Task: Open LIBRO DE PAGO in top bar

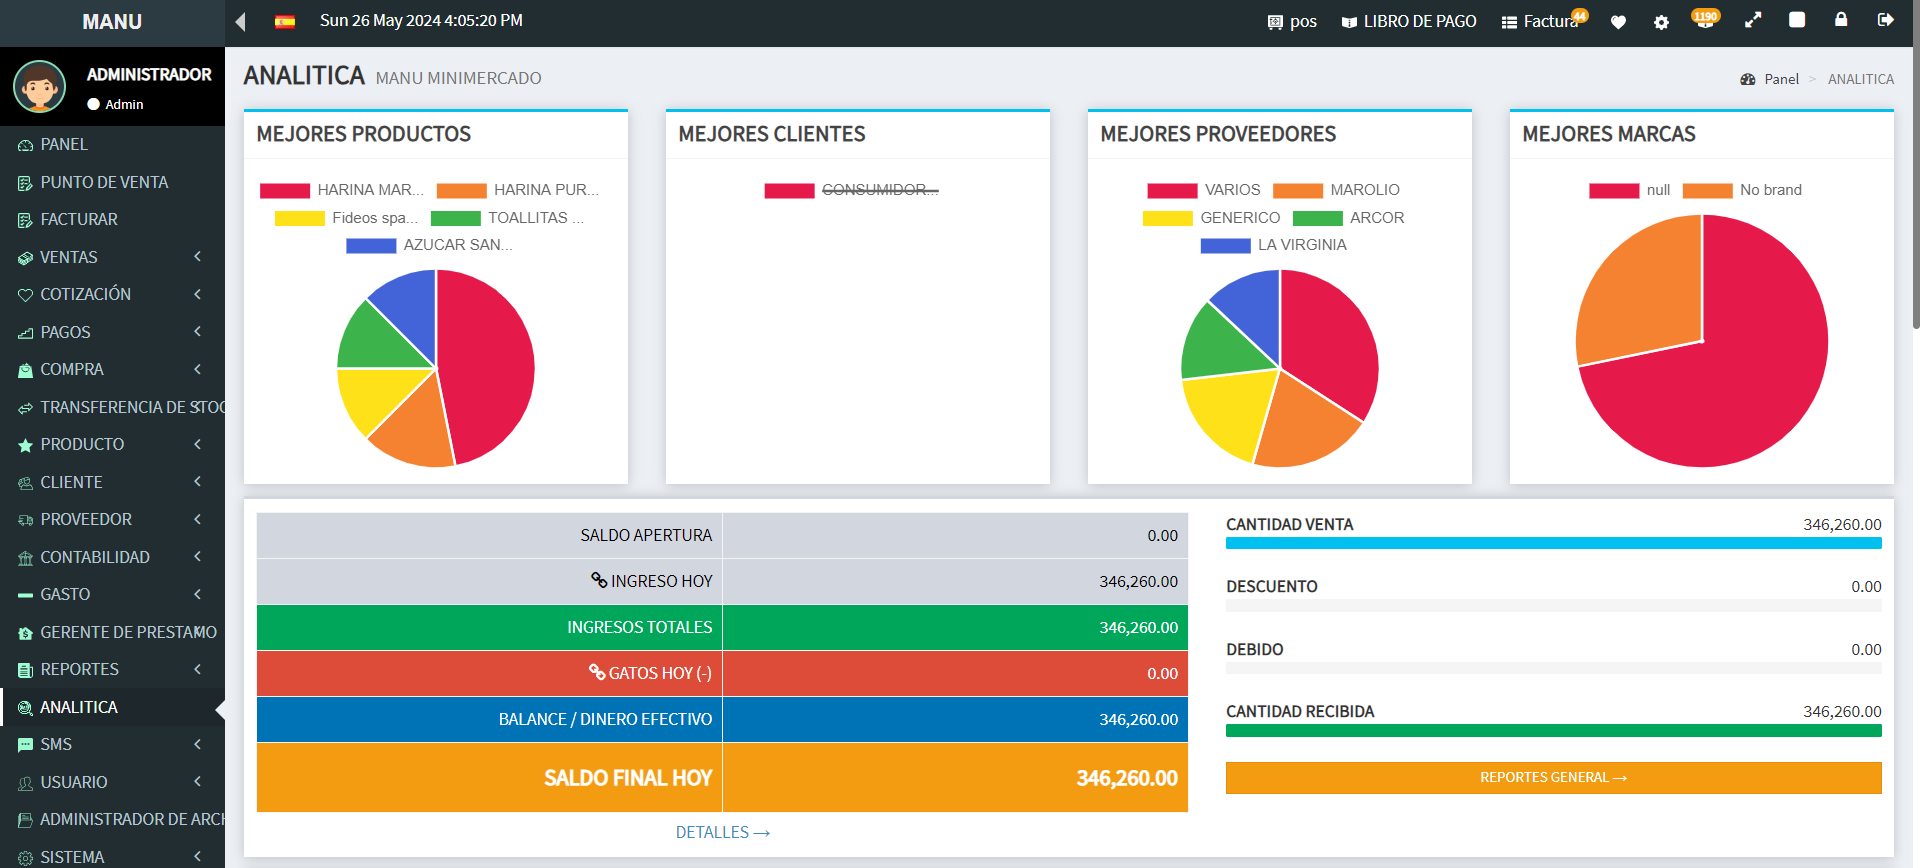Action: click(1409, 22)
